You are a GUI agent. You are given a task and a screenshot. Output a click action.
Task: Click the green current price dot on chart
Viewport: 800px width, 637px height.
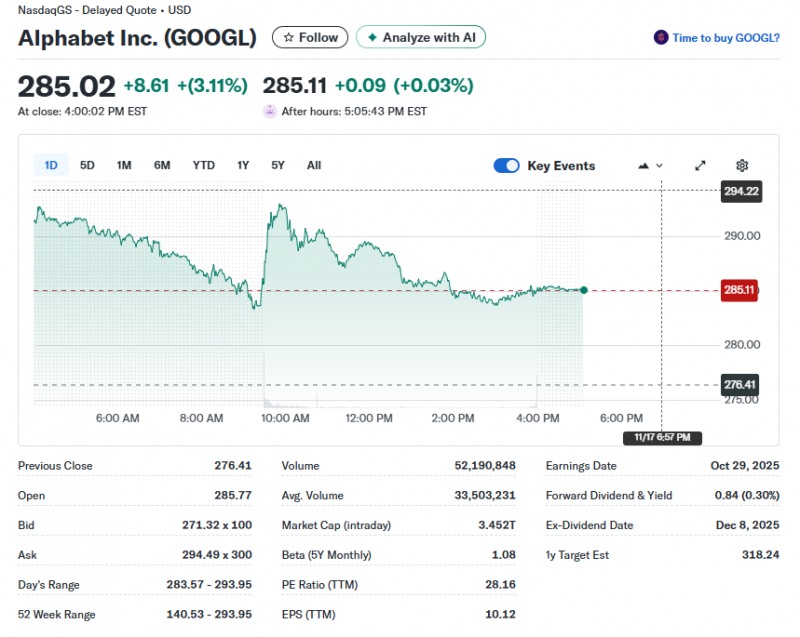[584, 290]
